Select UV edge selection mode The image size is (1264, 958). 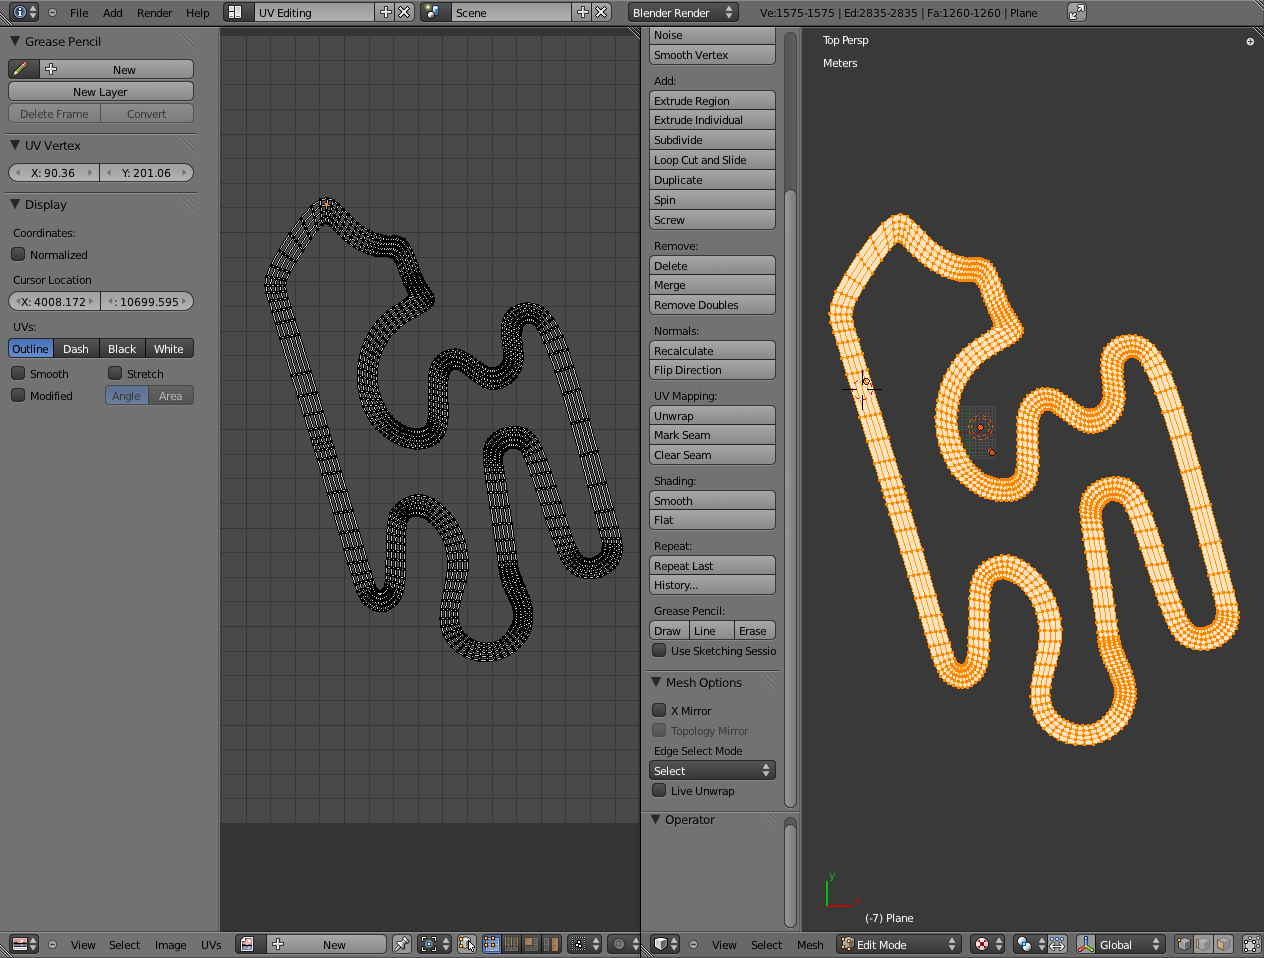pos(511,944)
